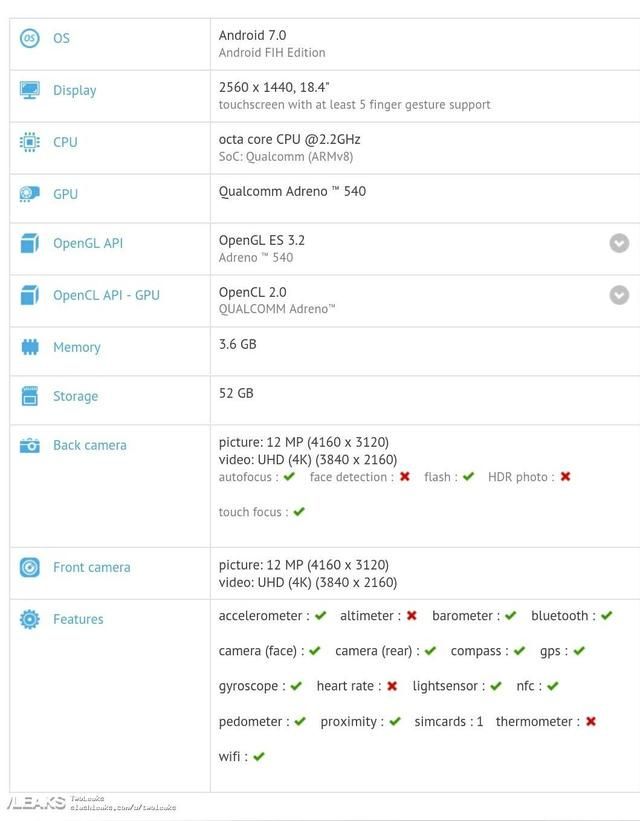Click the nfc green checkmark
The width and height of the screenshot is (640, 821).
[x=553, y=686]
